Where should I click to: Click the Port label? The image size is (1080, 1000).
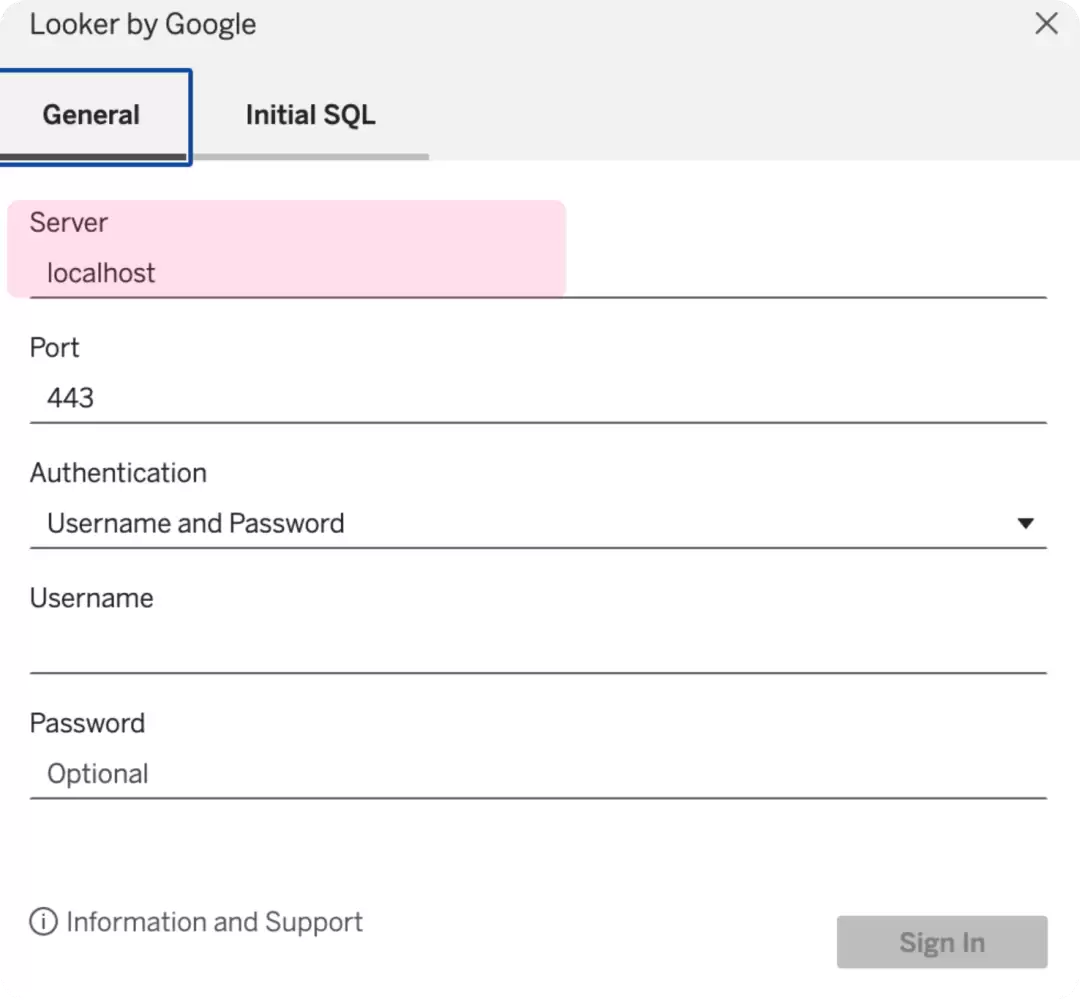click(54, 348)
